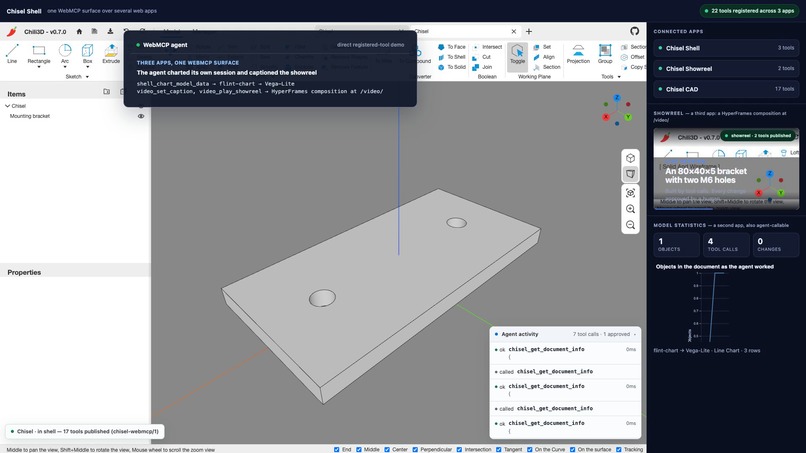Click the first chisel_get_document_info ok entry
This screenshot has width=806, height=453.
pyautogui.click(x=565, y=353)
